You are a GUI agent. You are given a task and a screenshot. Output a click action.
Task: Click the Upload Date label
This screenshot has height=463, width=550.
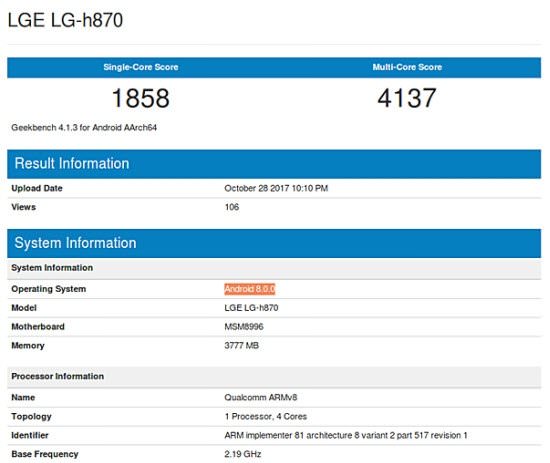(37, 188)
